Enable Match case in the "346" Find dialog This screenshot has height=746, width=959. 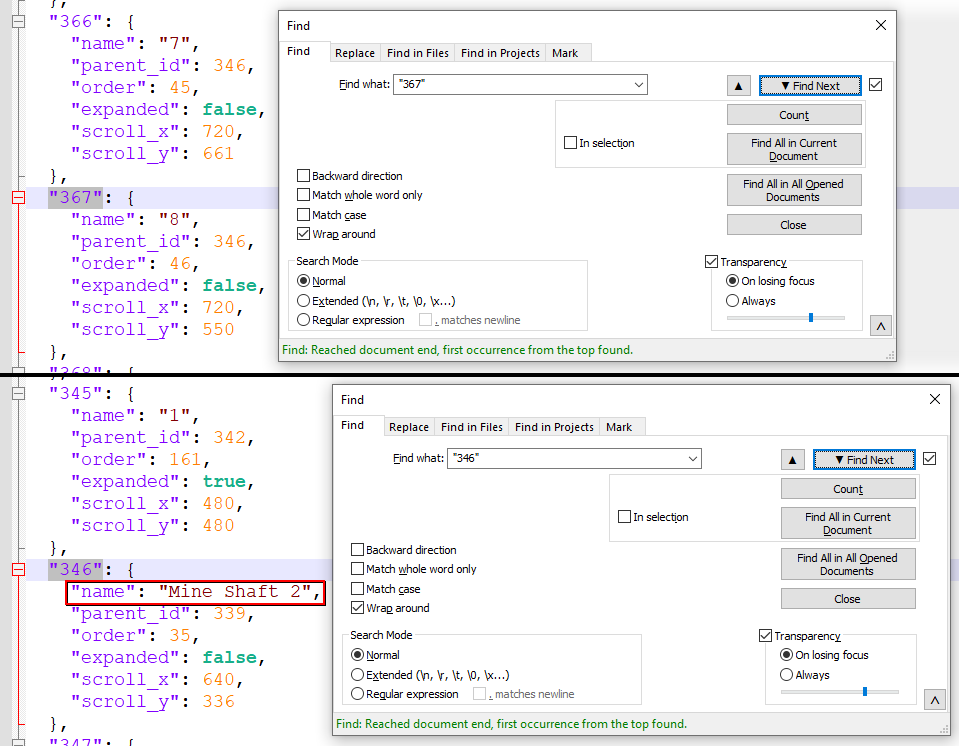click(358, 589)
